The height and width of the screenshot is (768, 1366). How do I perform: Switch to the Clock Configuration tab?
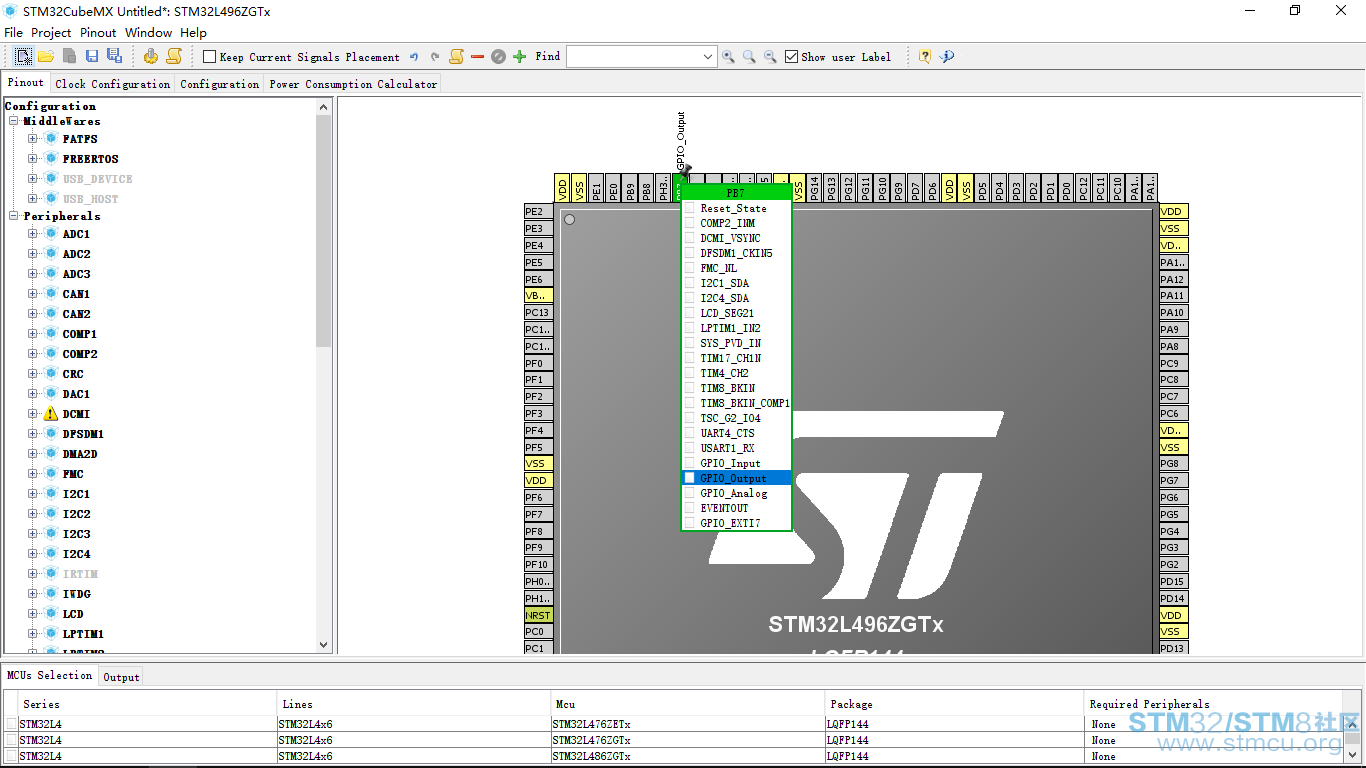[113, 84]
